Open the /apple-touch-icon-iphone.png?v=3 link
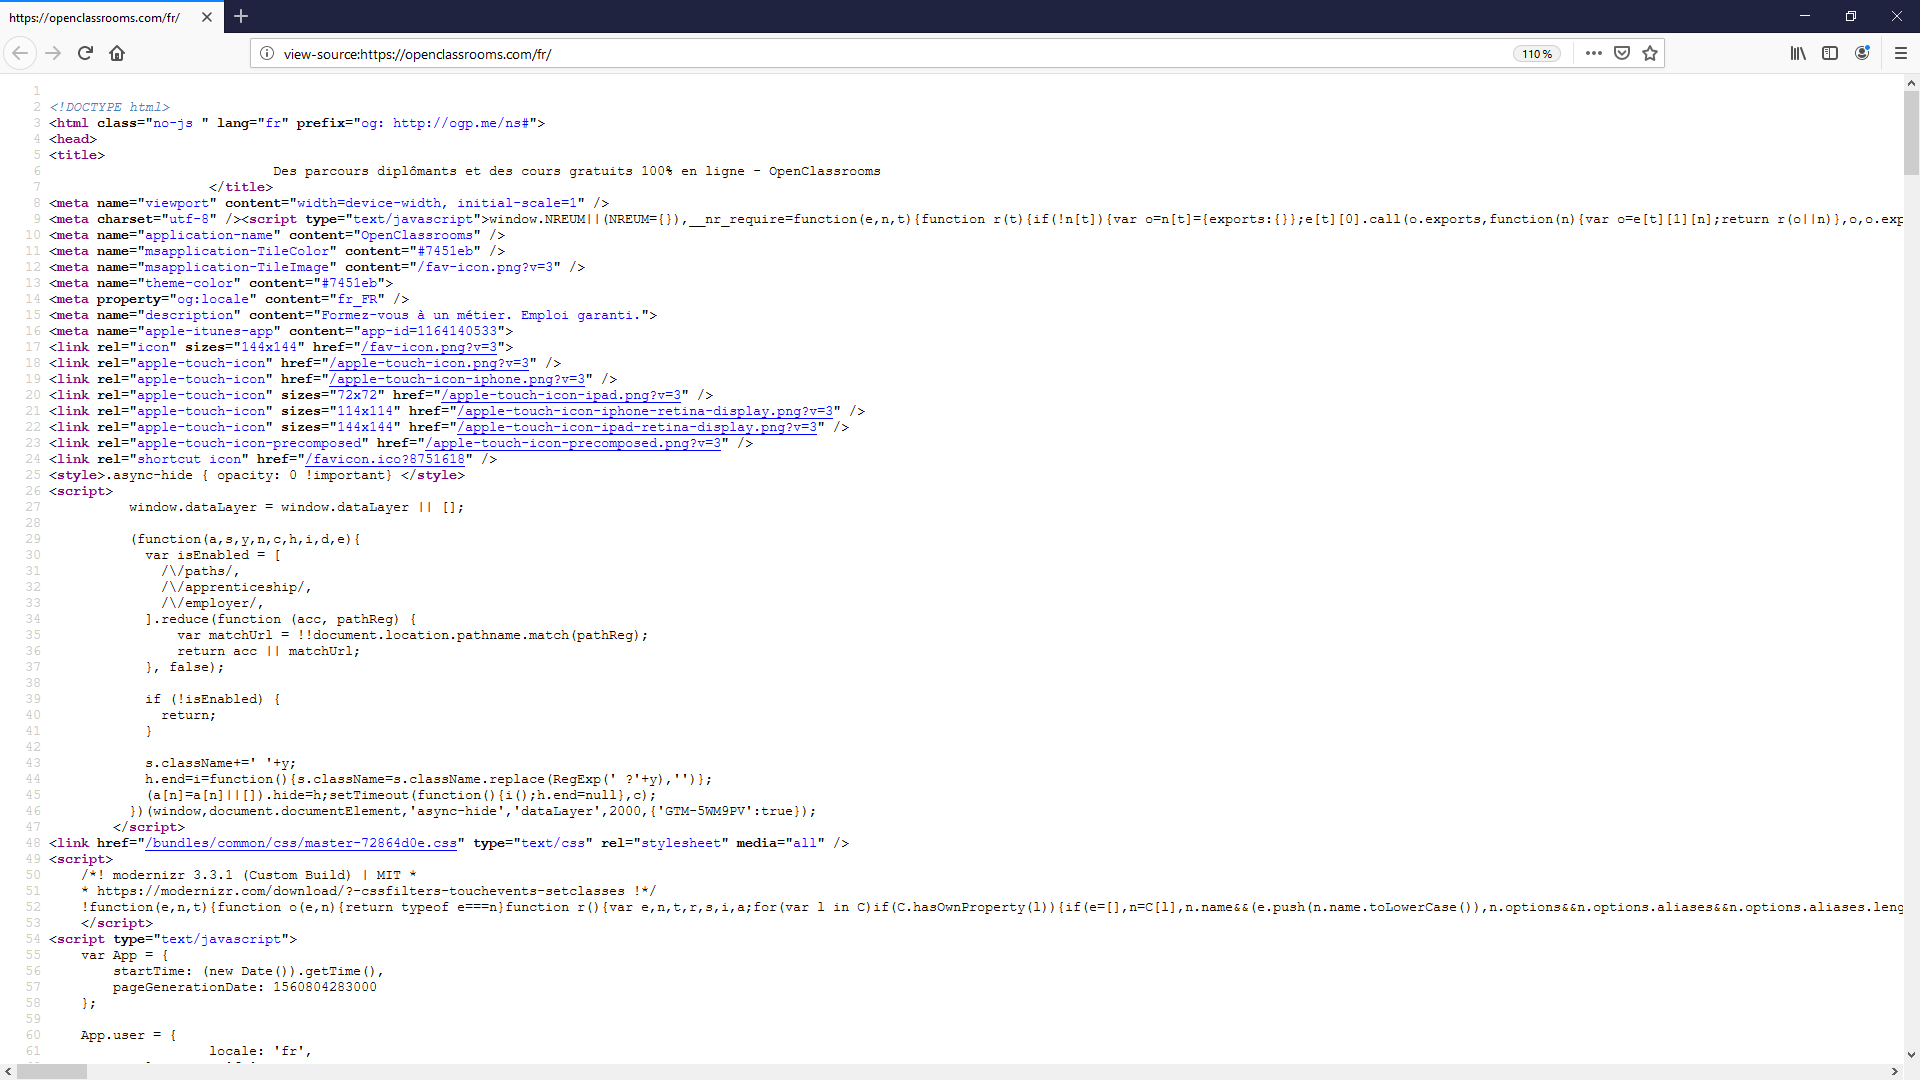The width and height of the screenshot is (1920, 1080). pyautogui.click(x=457, y=379)
